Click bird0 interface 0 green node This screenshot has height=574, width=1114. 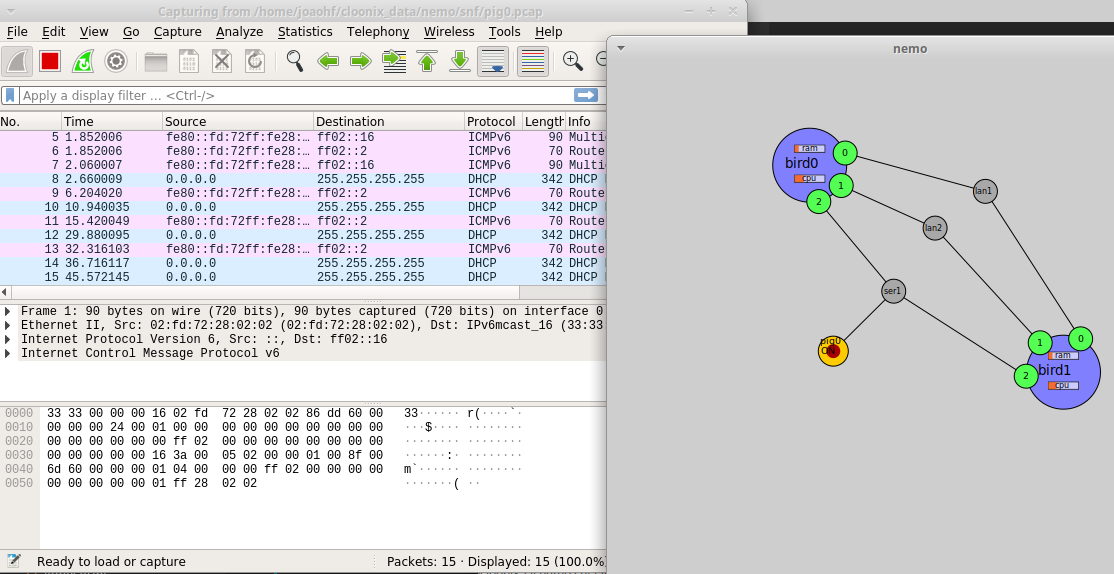point(845,152)
